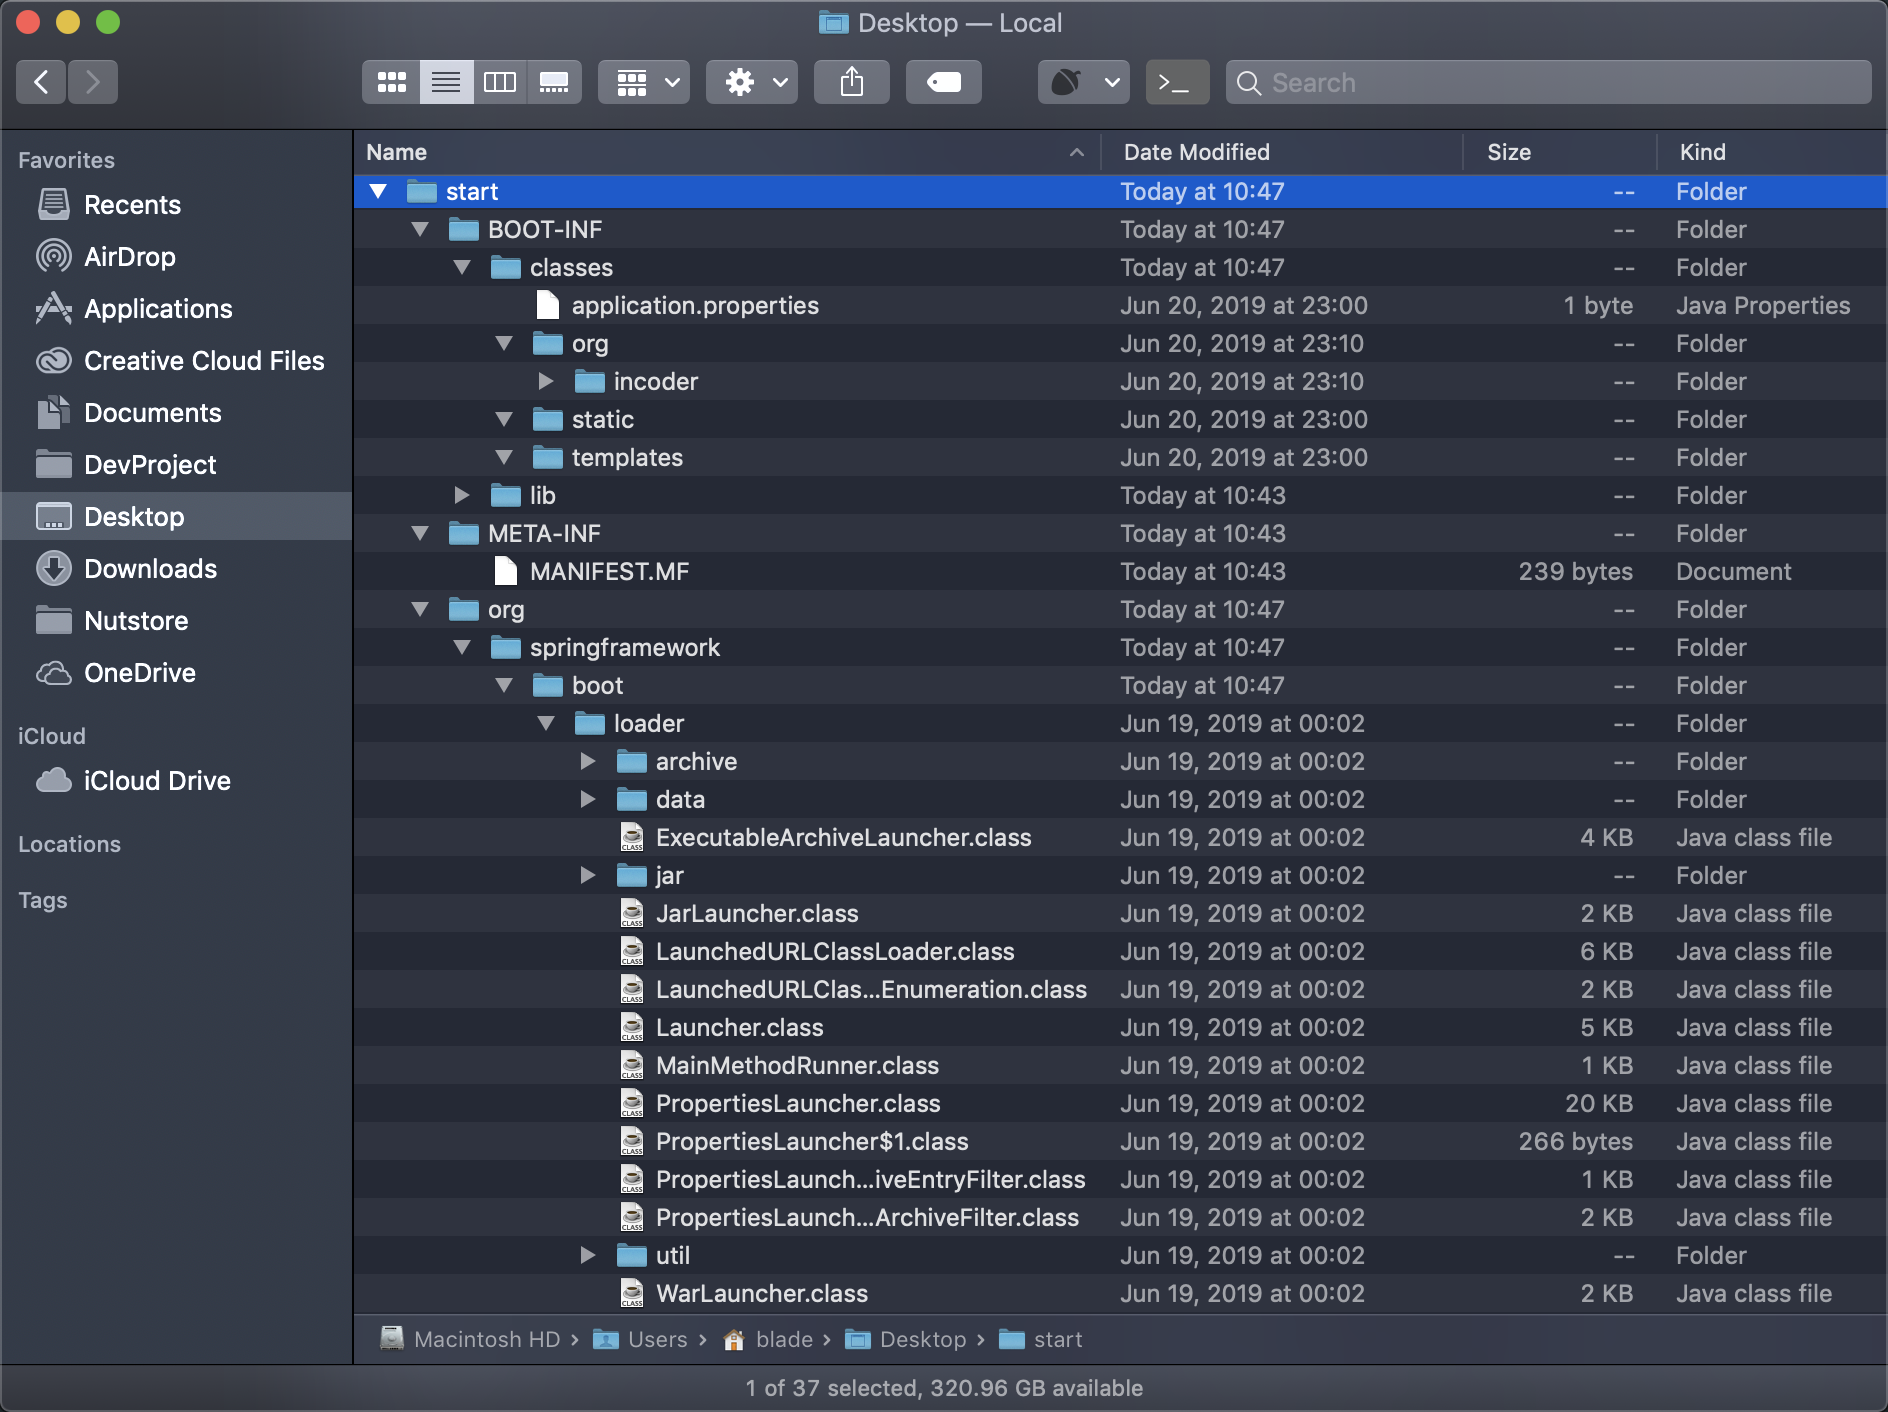The image size is (1888, 1412).
Task: Collapse the start folder
Action: [378, 191]
